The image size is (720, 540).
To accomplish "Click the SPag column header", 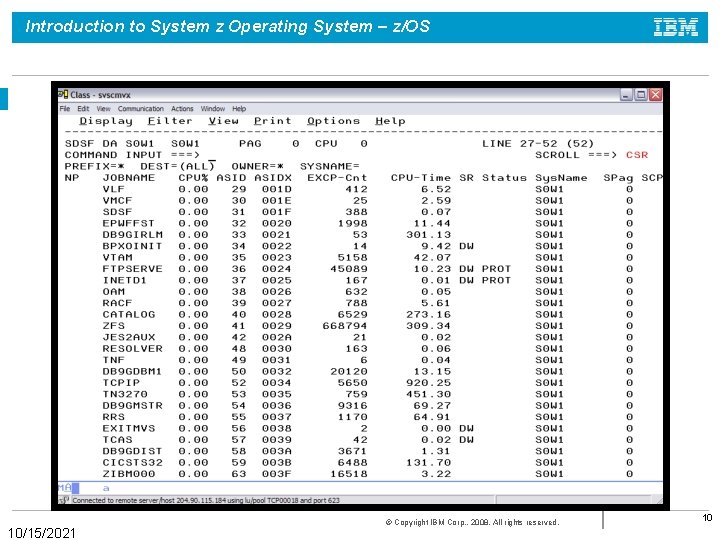I will coord(618,178).
